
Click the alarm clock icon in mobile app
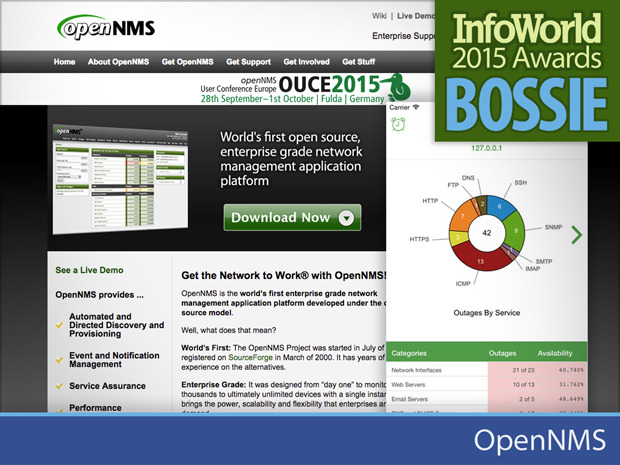click(398, 124)
